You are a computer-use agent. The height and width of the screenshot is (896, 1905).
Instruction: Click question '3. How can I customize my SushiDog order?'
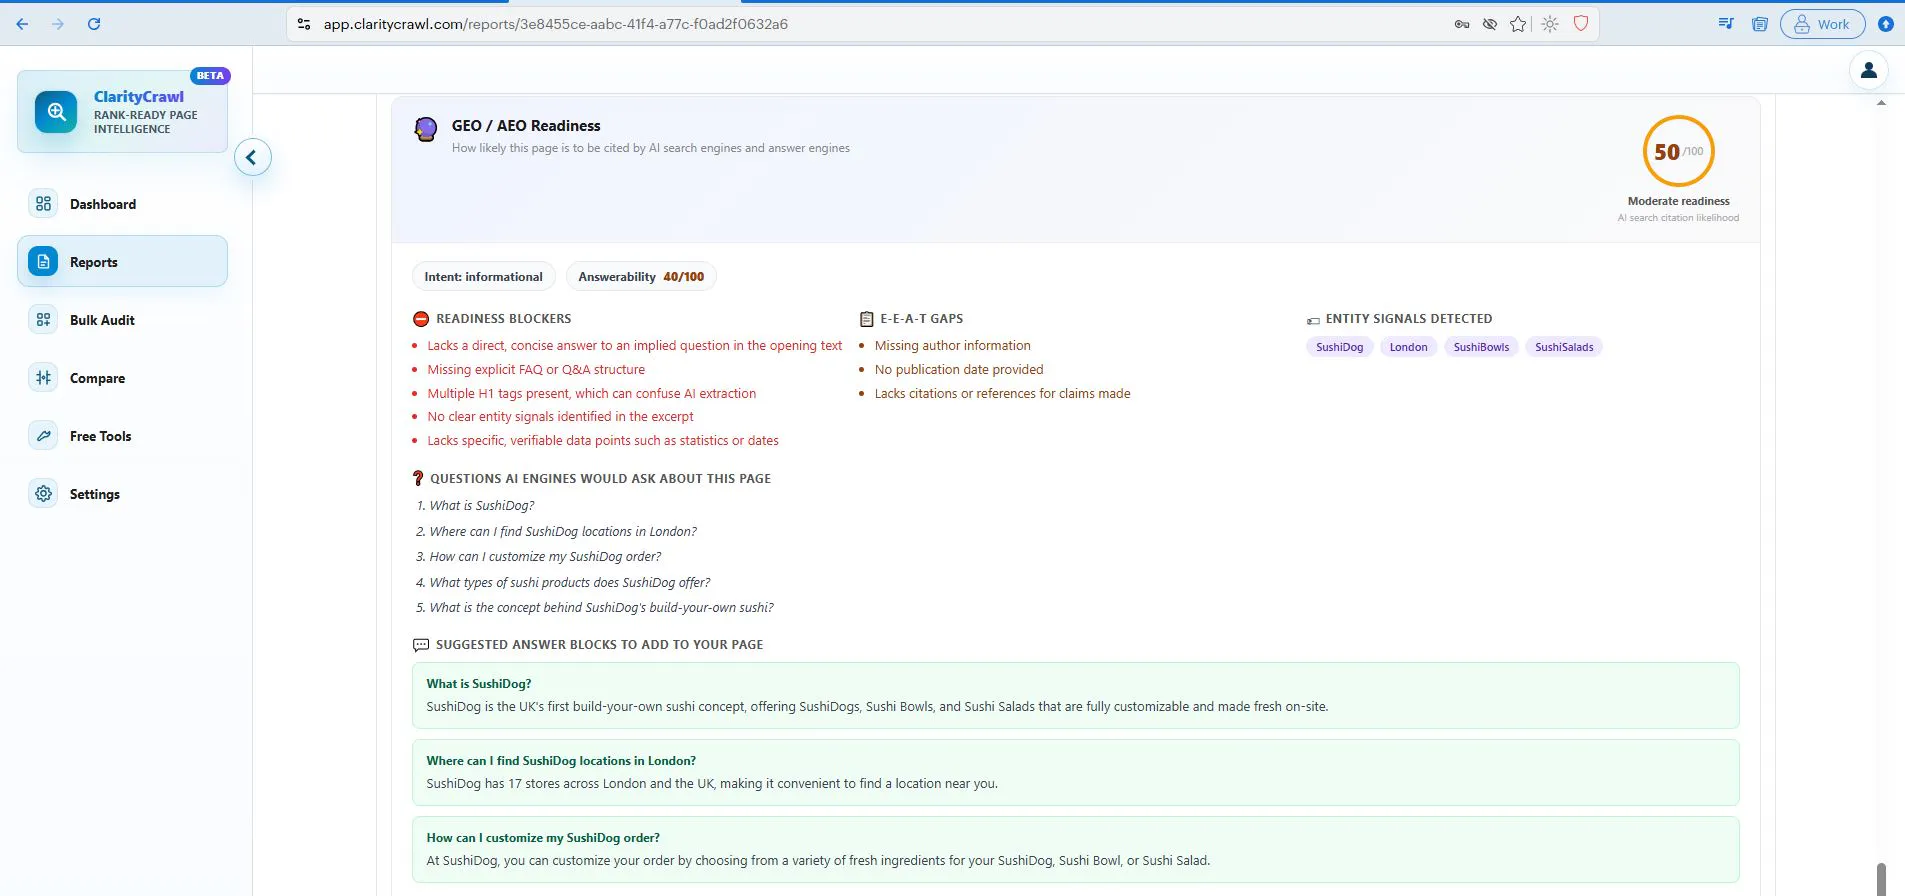click(538, 556)
